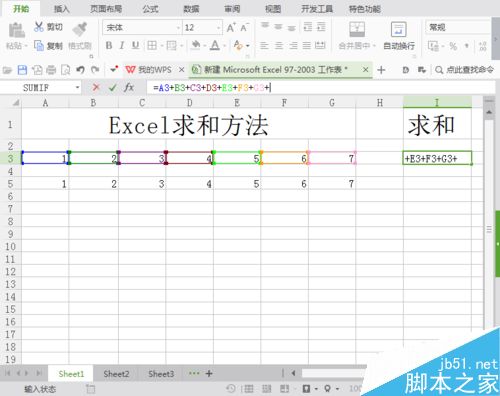This screenshot has width=500, height=396.
Task: Open the 开发工具 ribbon tab
Action: [317, 9]
